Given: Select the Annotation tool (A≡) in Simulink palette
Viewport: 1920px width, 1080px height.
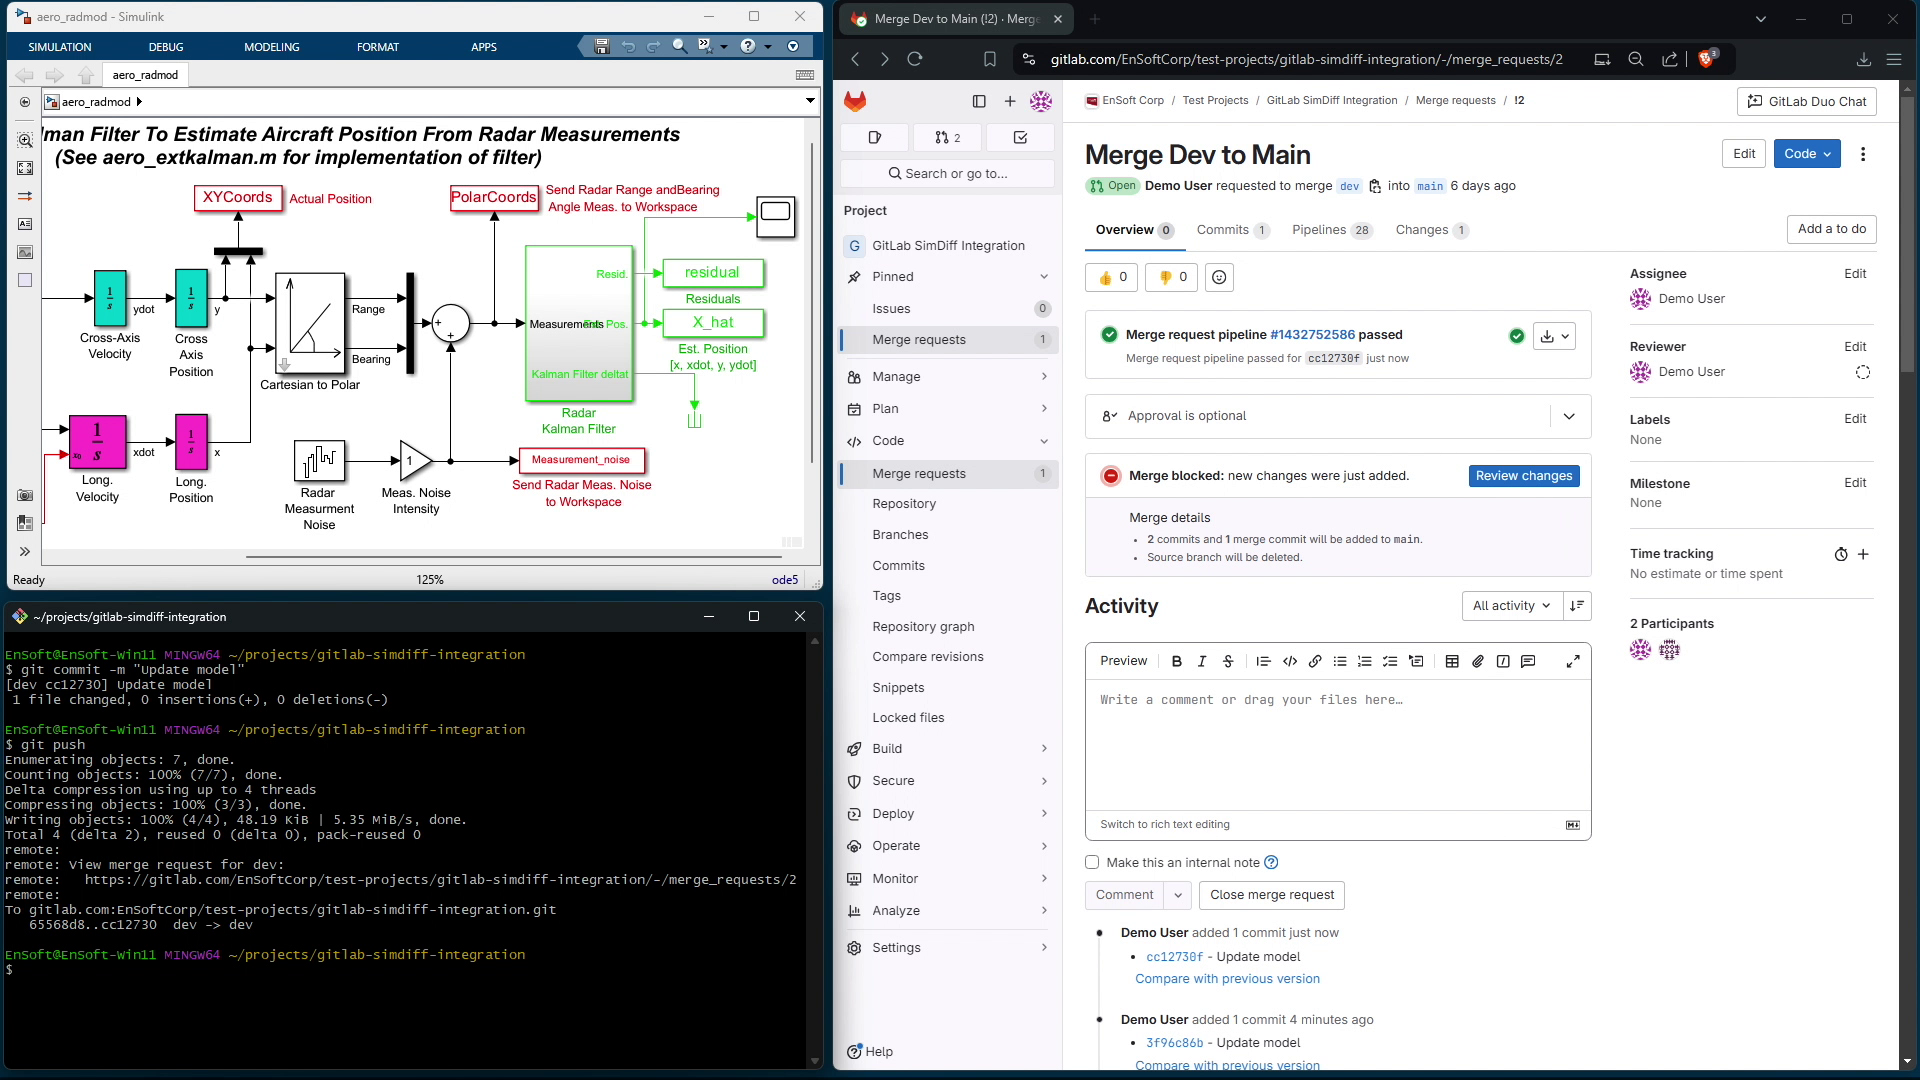Looking at the screenshot, I should (25, 224).
